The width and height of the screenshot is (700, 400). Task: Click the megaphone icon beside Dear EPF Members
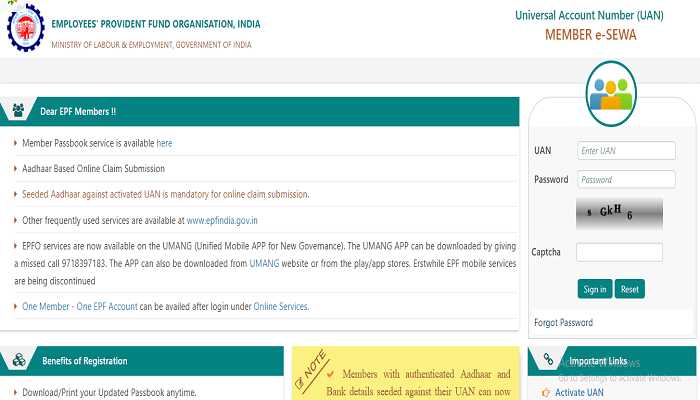(18, 111)
